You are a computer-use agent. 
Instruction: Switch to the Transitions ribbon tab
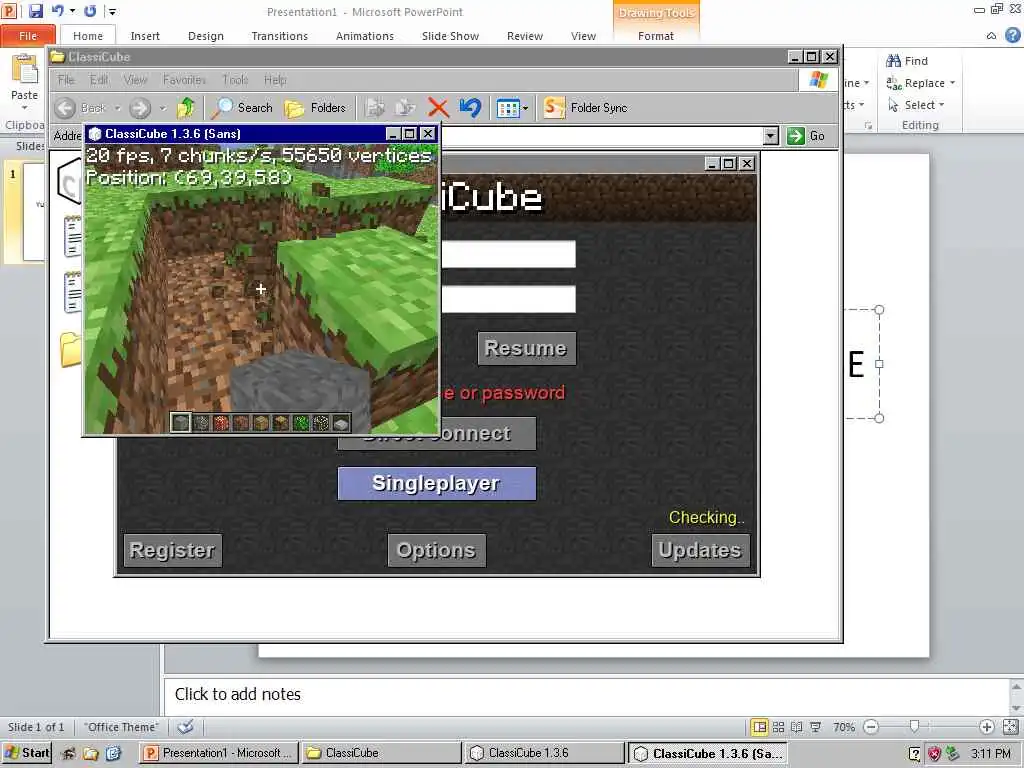280,36
